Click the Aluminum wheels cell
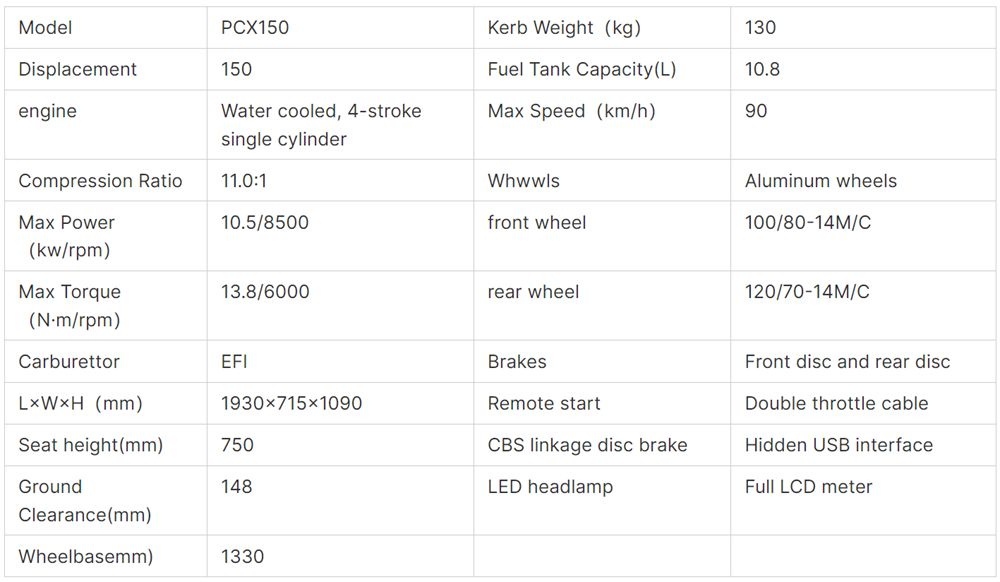 pyautogui.click(x=863, y=180)
